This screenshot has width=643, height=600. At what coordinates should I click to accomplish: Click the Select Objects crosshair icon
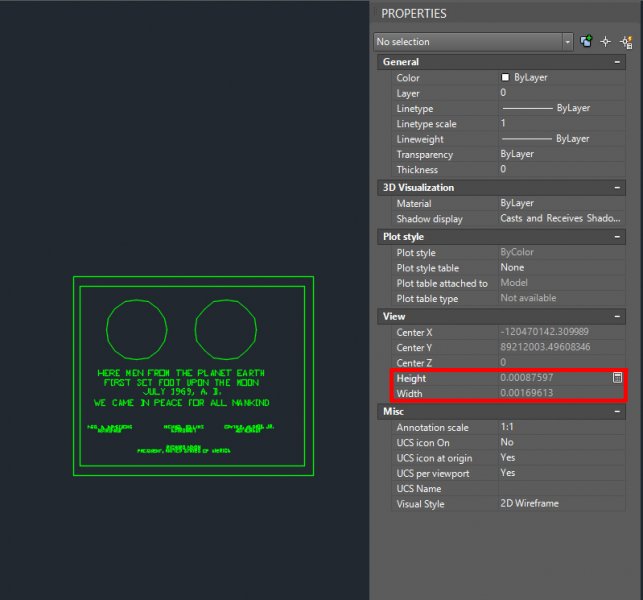606,41
